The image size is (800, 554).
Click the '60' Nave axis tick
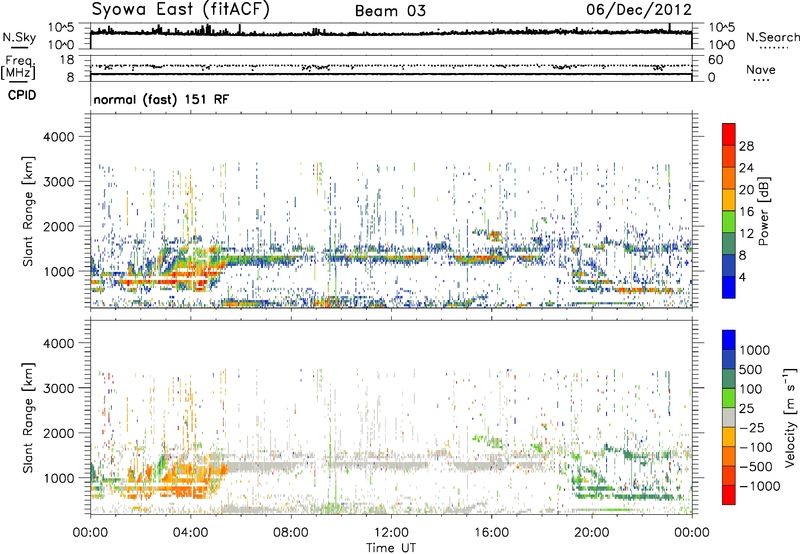point(715,60)
